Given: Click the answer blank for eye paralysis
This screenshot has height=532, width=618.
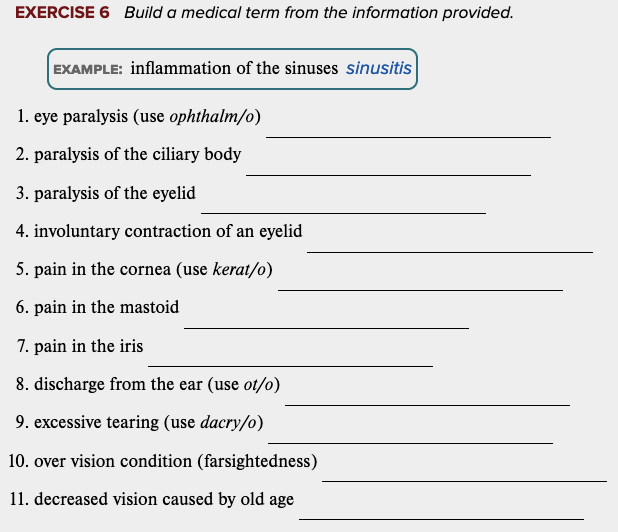Looking at the screenshot, I should 408,126.
